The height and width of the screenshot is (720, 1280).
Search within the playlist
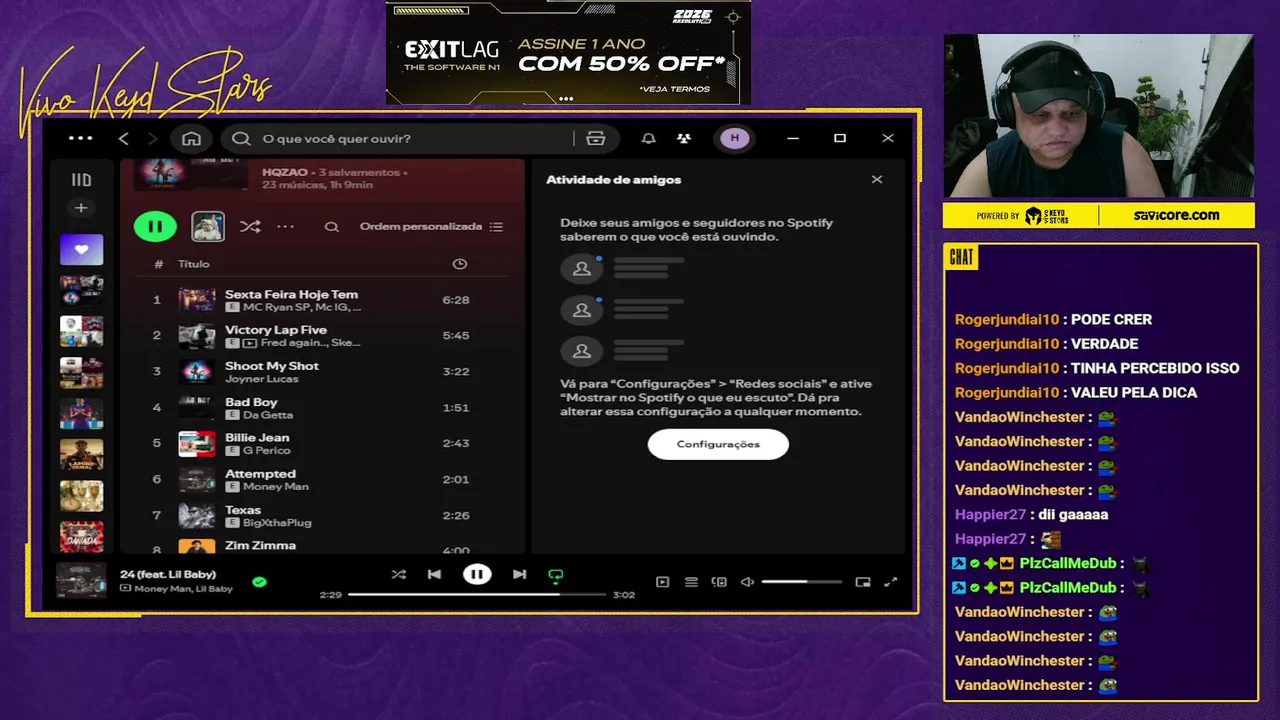332,227
